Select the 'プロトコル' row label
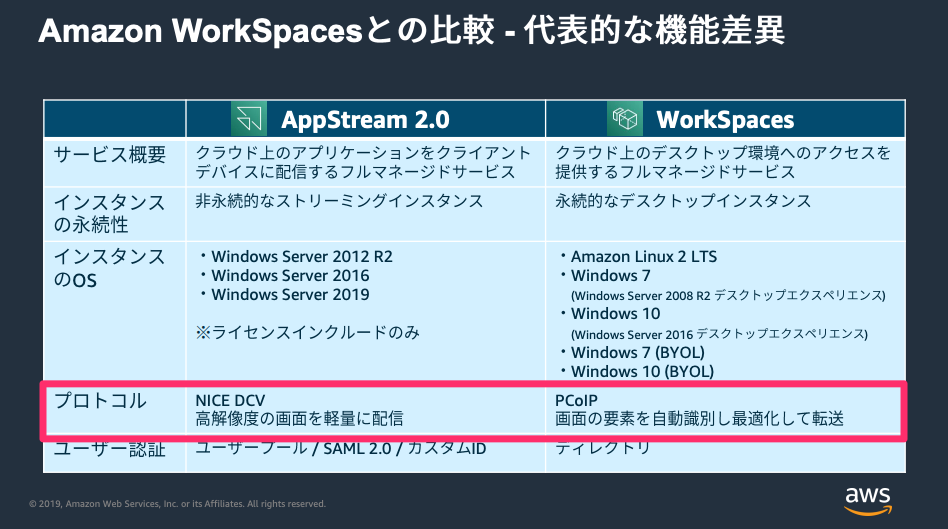Viewport: 948px width, 529px height. pos(100,401)
